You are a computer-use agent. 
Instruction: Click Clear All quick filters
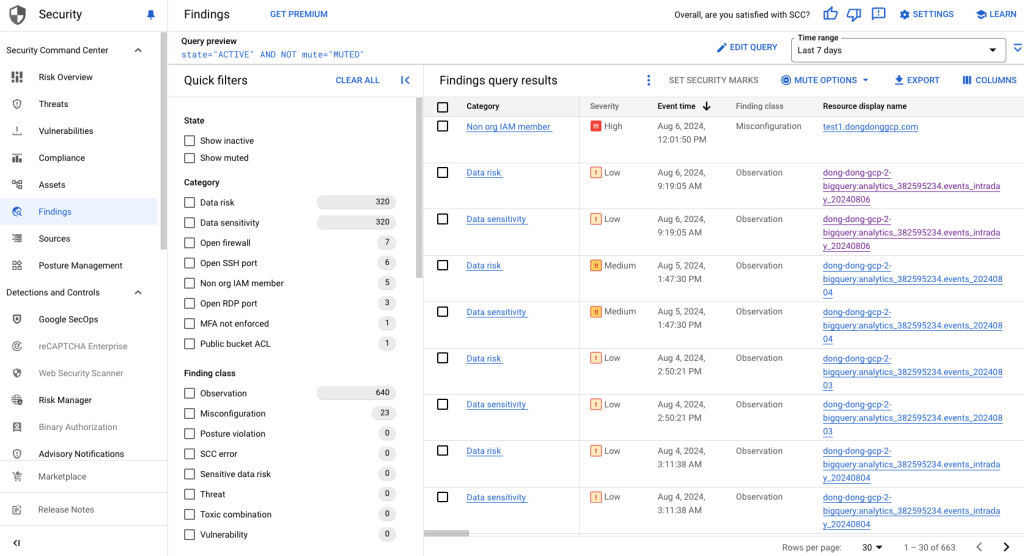(357, 80)
